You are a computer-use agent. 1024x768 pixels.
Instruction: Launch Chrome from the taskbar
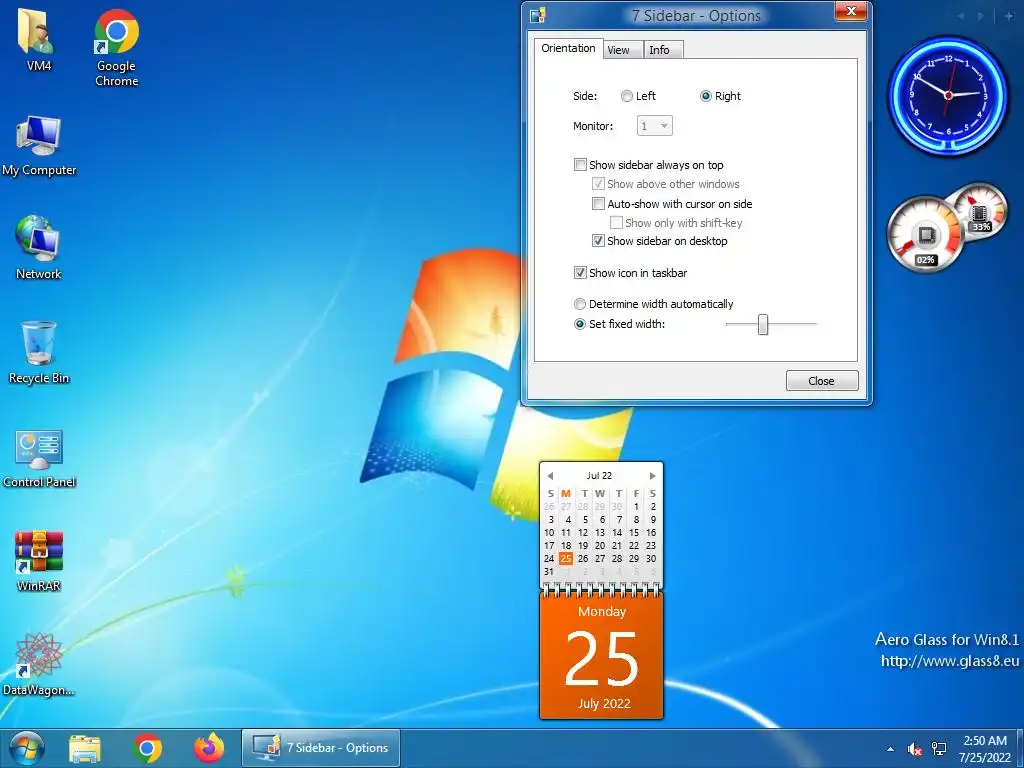pos(148,748)
